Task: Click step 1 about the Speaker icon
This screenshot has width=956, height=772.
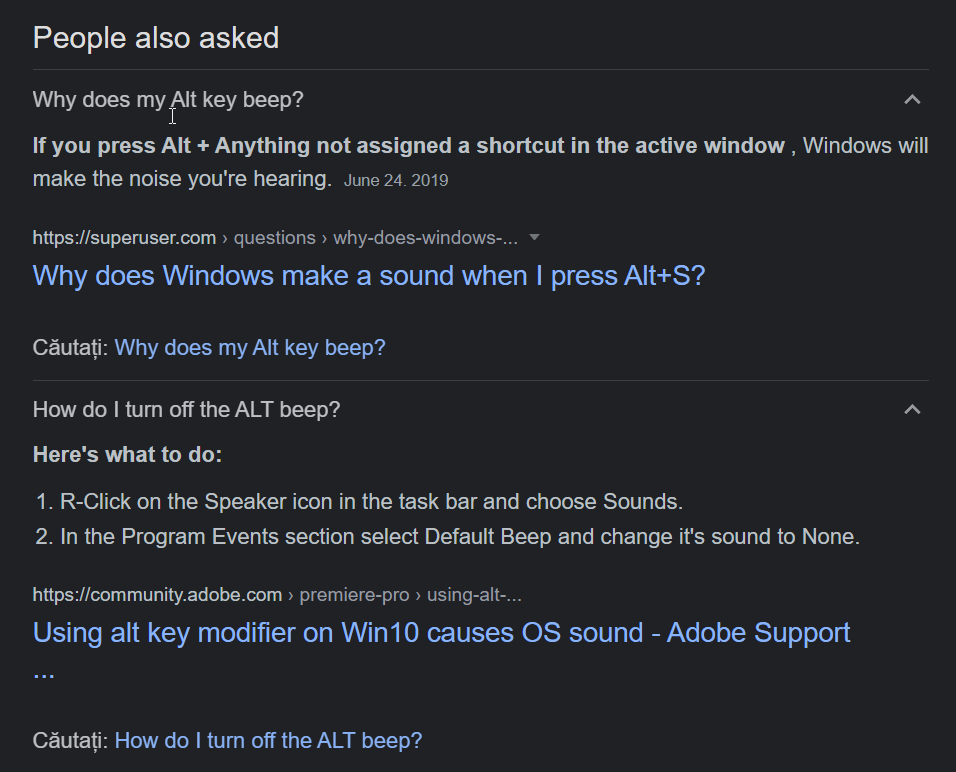Action: point(371,501)
